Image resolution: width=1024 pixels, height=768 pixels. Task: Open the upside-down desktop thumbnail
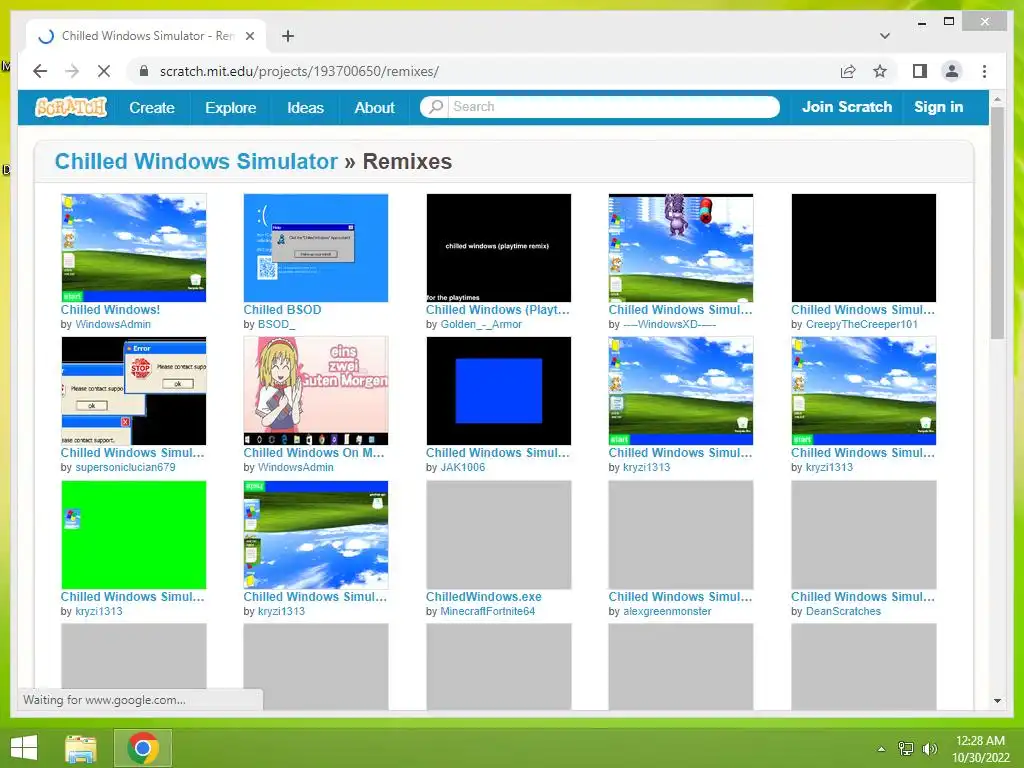coord(316,535)
